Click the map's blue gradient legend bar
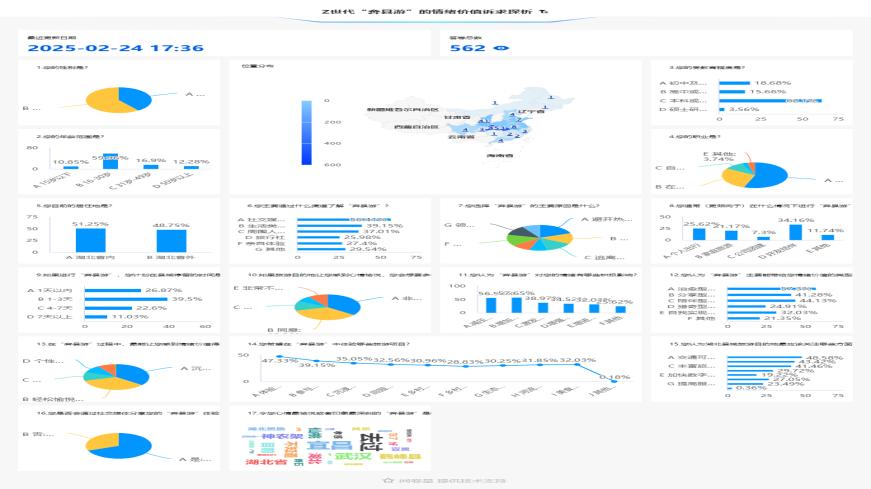 pos(308,130)
